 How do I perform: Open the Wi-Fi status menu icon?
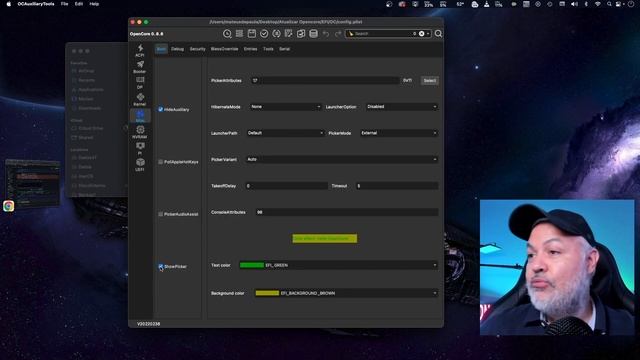598,4
